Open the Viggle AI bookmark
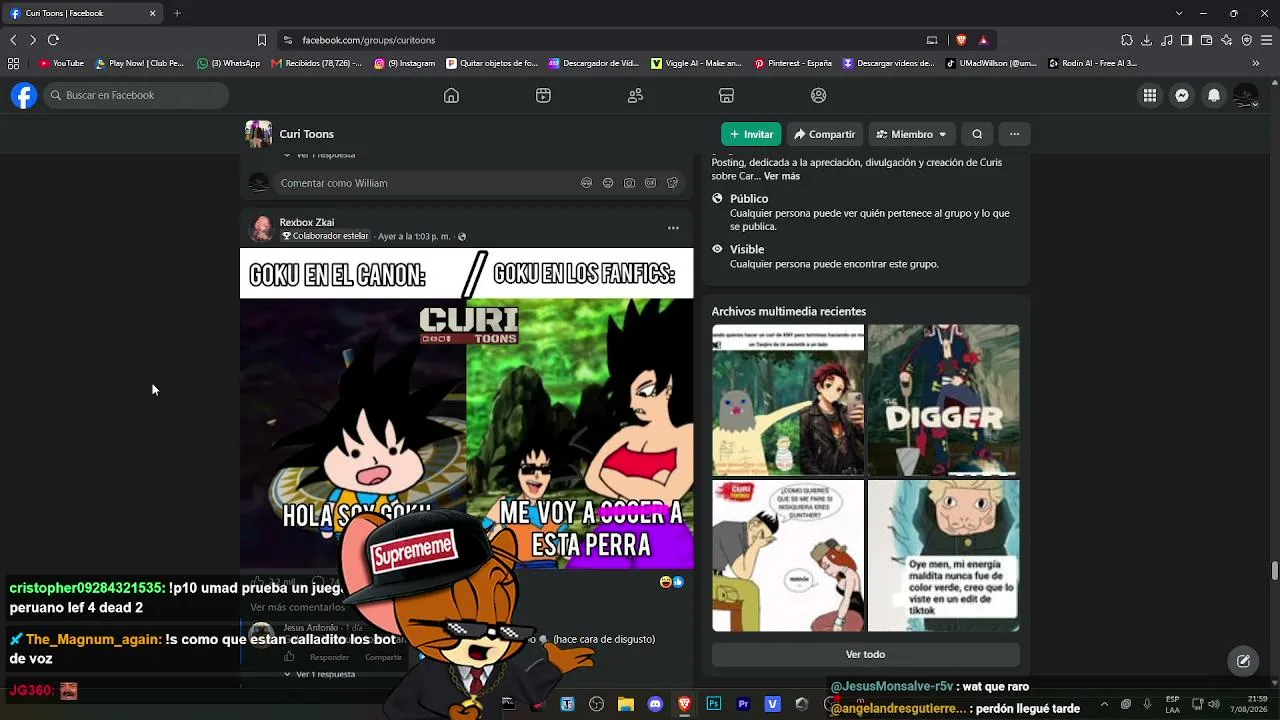Viewport: 1280px width, 720px height. coord(696,63)
